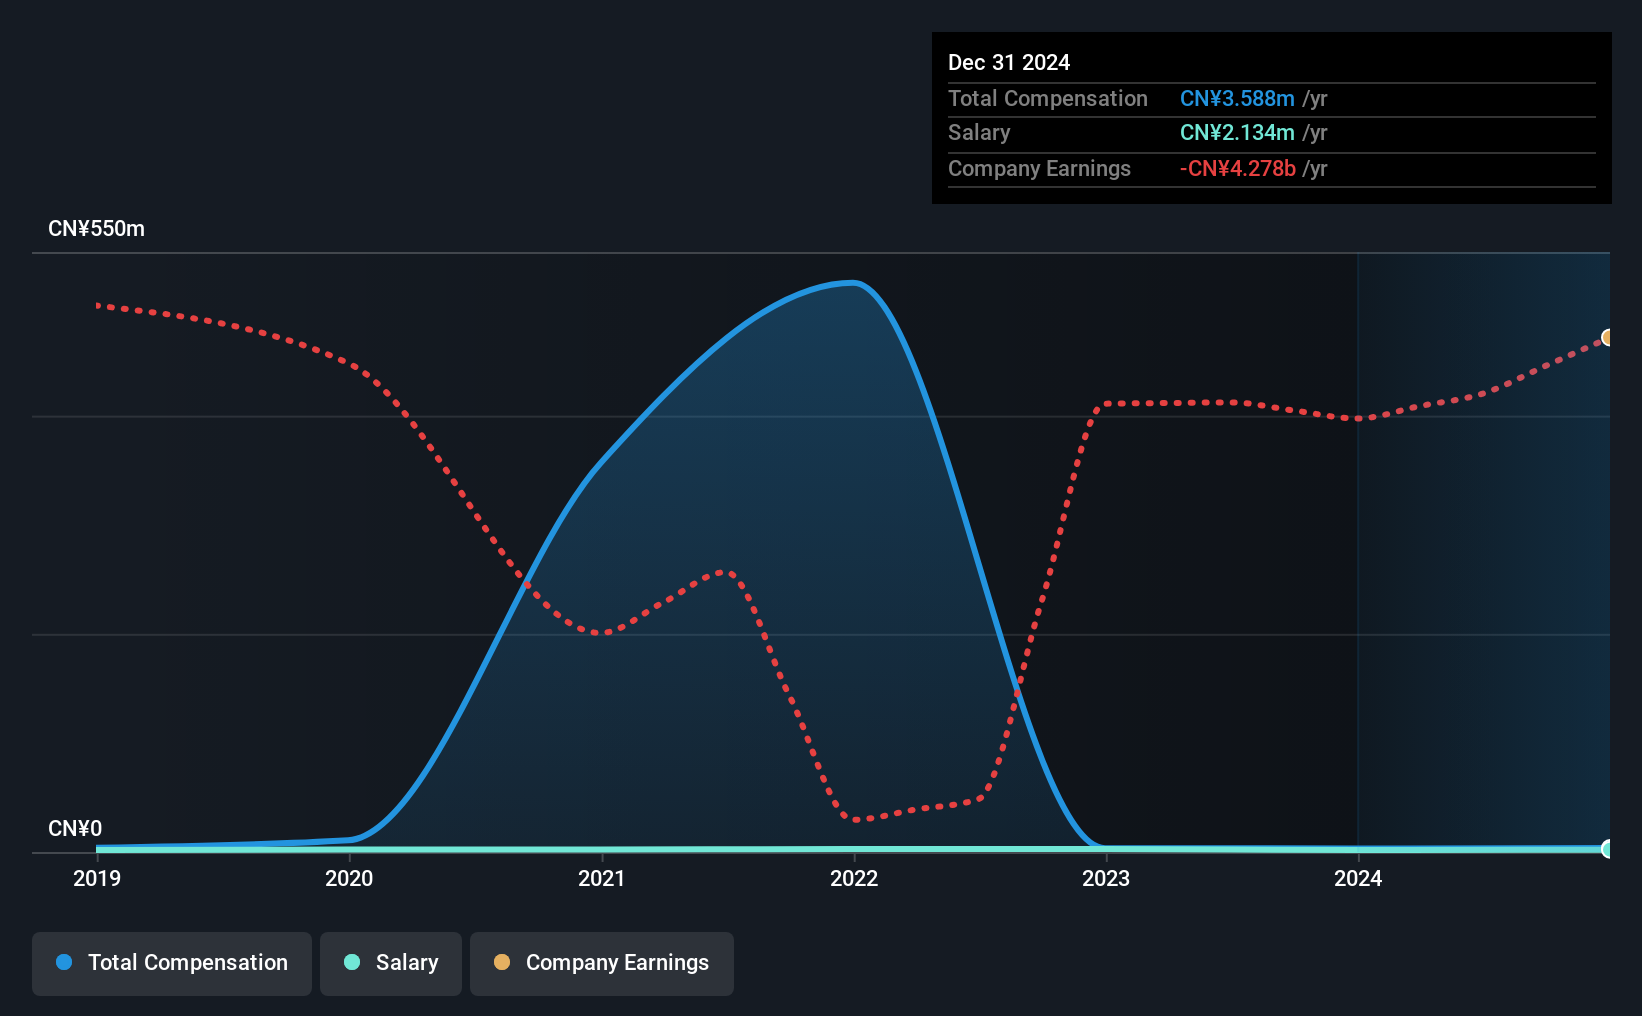Click the 2024 x-axis label

pos(1358,878)
